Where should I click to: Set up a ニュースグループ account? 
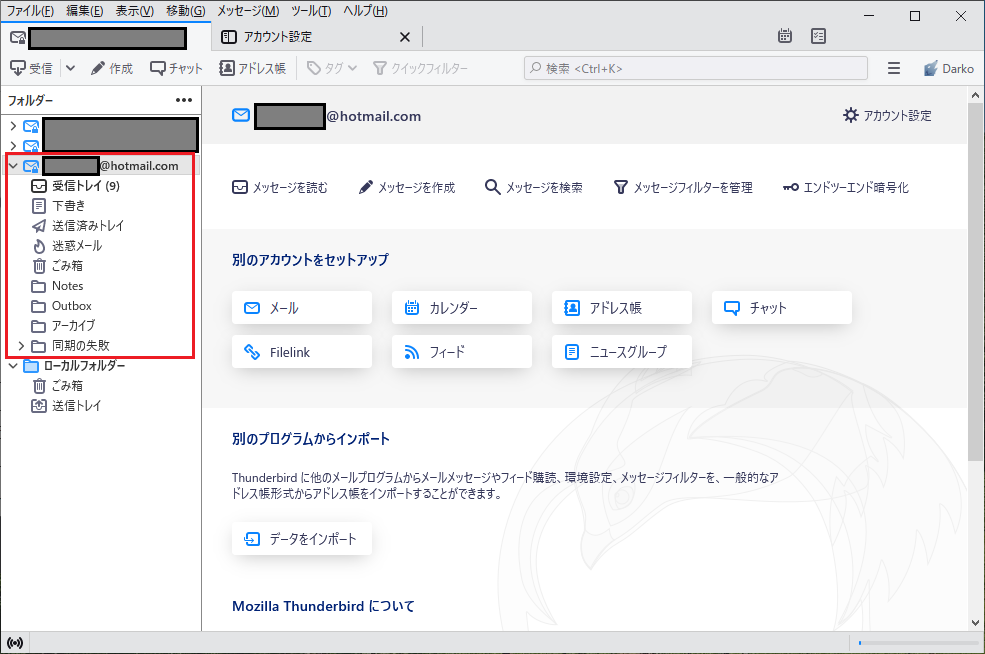pyautogui.click(x=622, y=352)
